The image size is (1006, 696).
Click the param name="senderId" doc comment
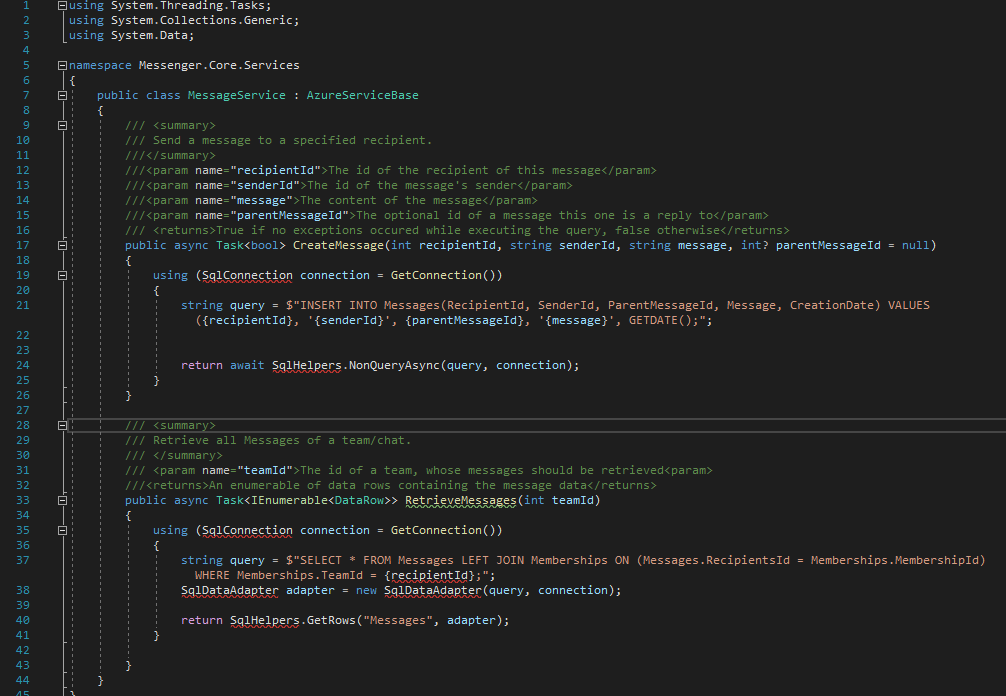click(348, 185)
